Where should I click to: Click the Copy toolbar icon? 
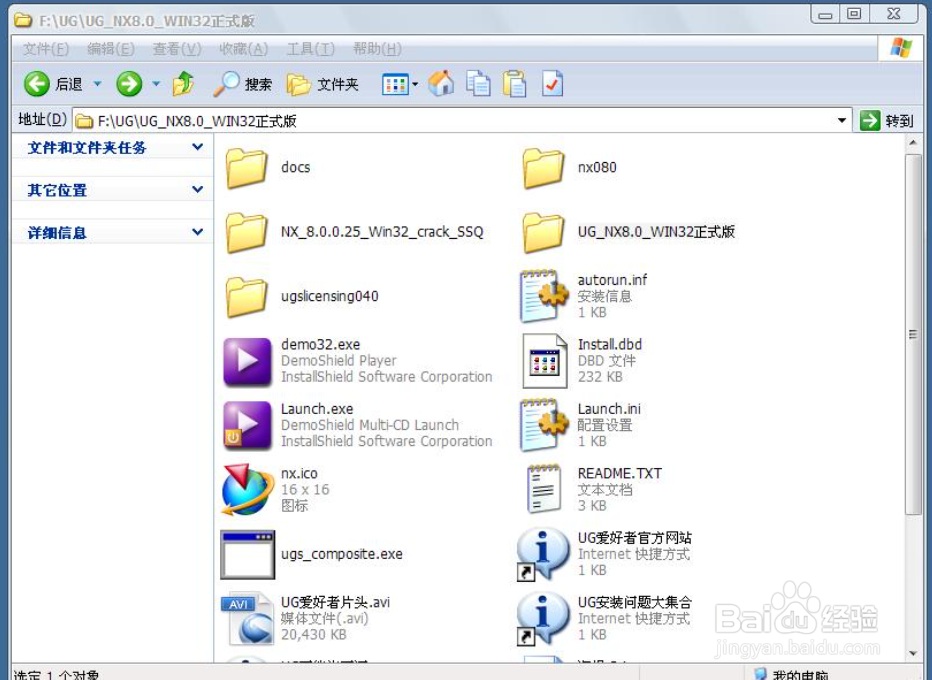click(x=478, y=84)
